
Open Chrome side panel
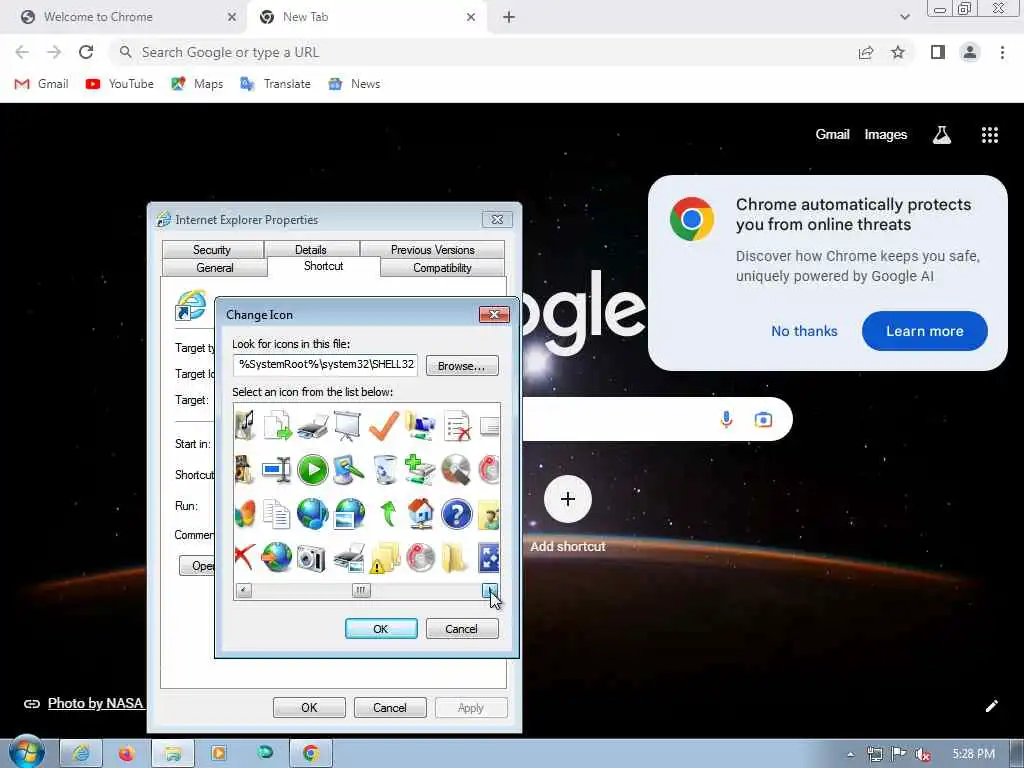click(x=938, y=52)
